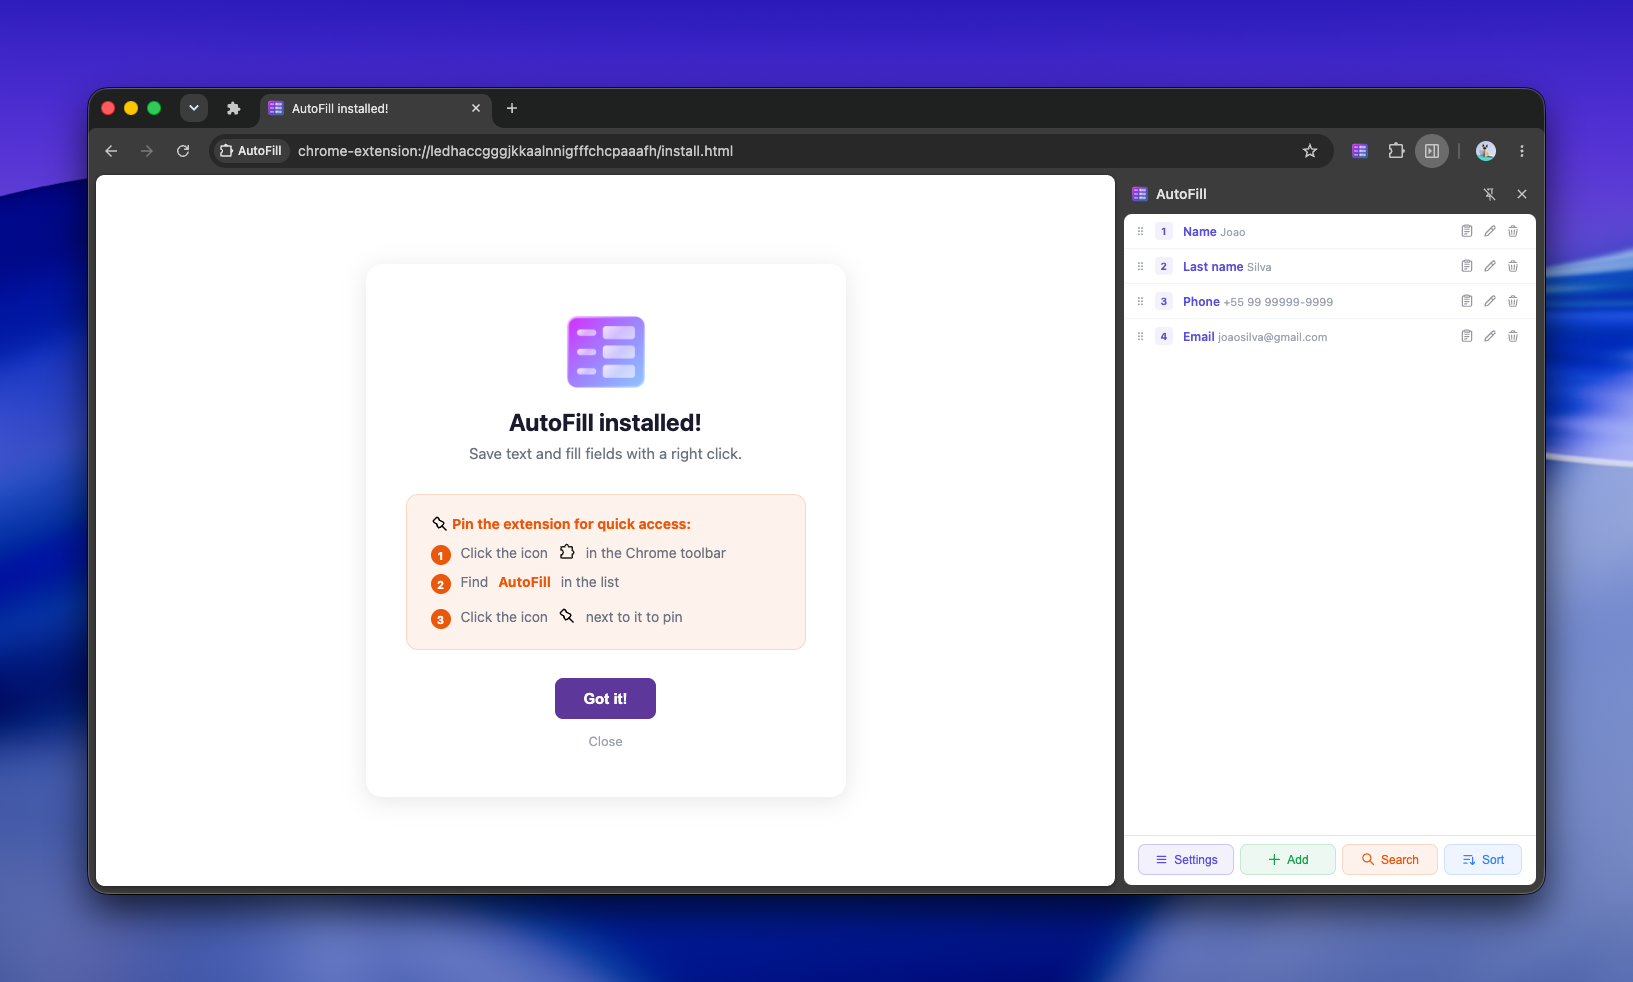The width and height of the screenshot is (1633, 982).
Task: Click the number 1 badge in the Name row
Action: click(x=1164, y=231)
